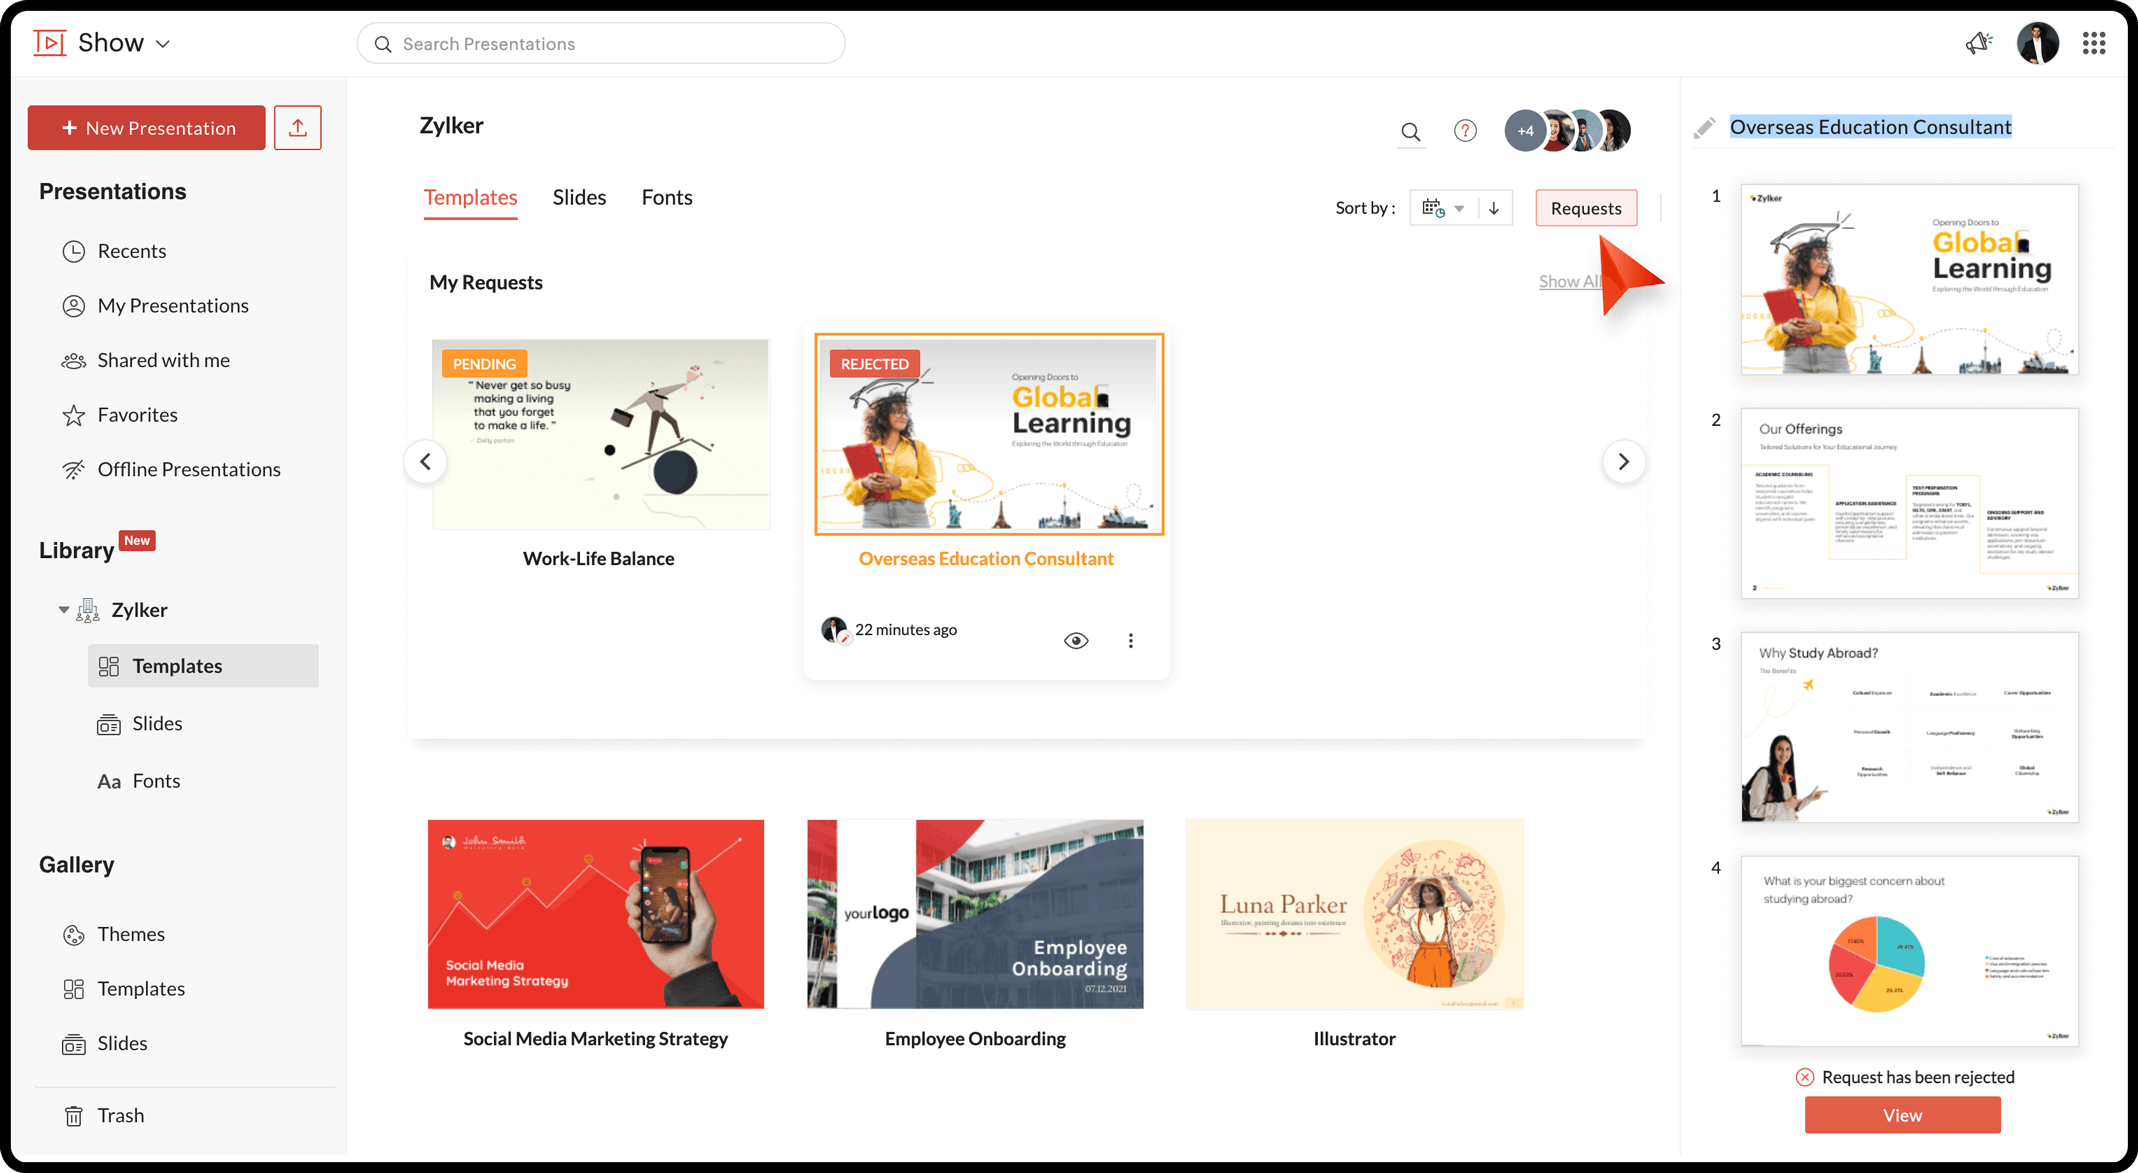This screenshot has width=2138, height=1173.
Task: Open more options for Overseas Education Consultant
Action: click(1131, 641)
